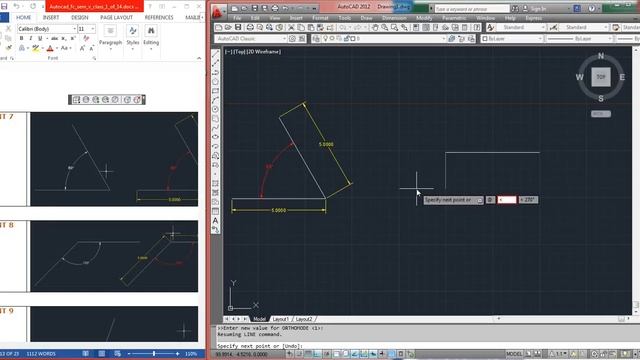Switch to Word's PAGE LAYOUT ribbon tab

[x=116, y=18]
